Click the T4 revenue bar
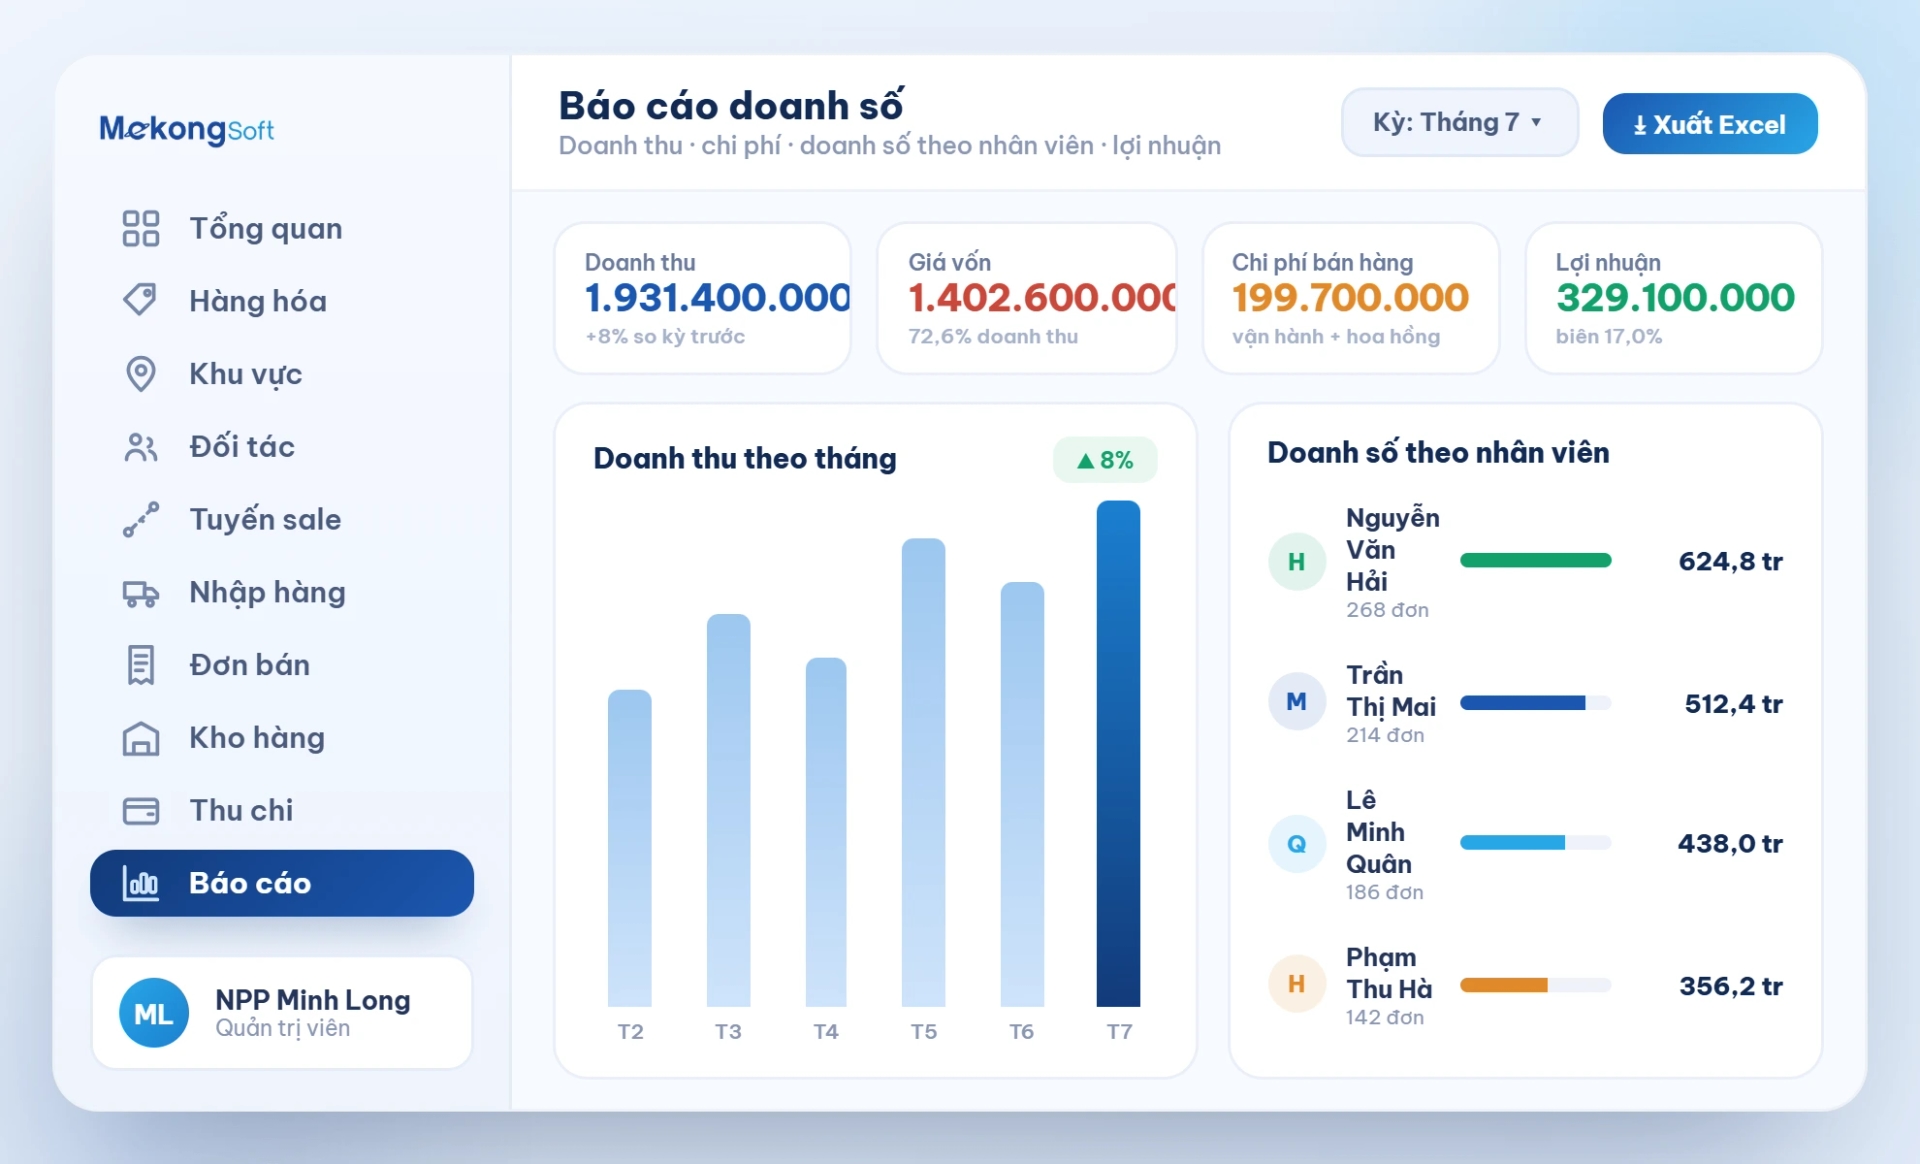The image size is (1920, 1164). coord(826,832)
